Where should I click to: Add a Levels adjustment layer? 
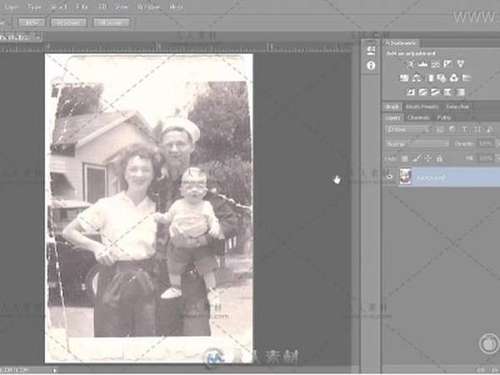coord(423,64)
